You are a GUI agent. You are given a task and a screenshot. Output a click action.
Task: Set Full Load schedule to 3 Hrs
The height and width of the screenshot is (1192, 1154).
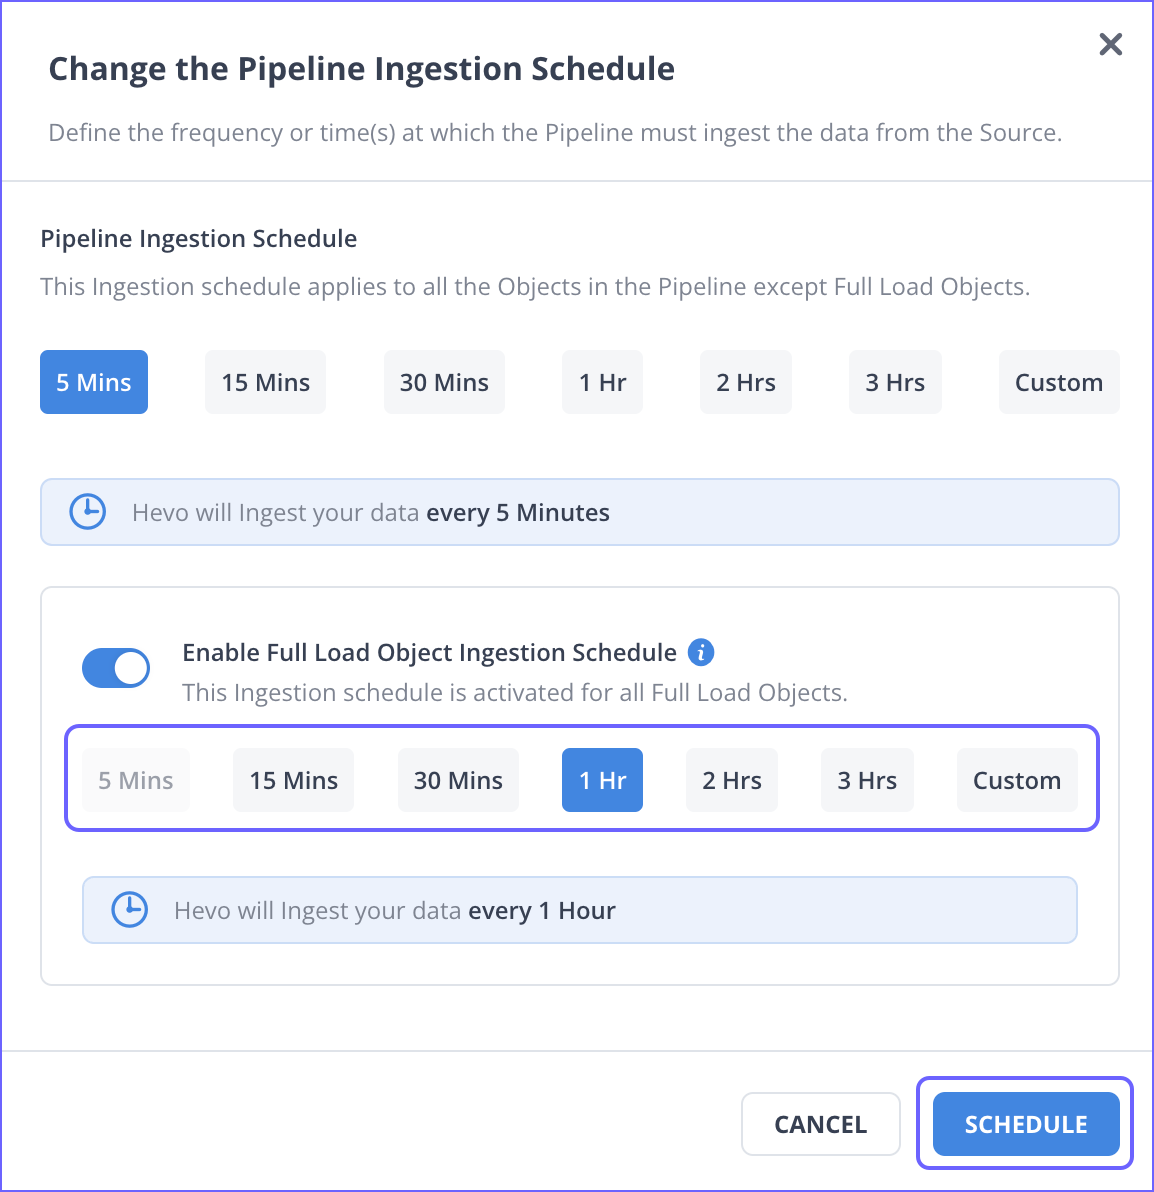867,780
